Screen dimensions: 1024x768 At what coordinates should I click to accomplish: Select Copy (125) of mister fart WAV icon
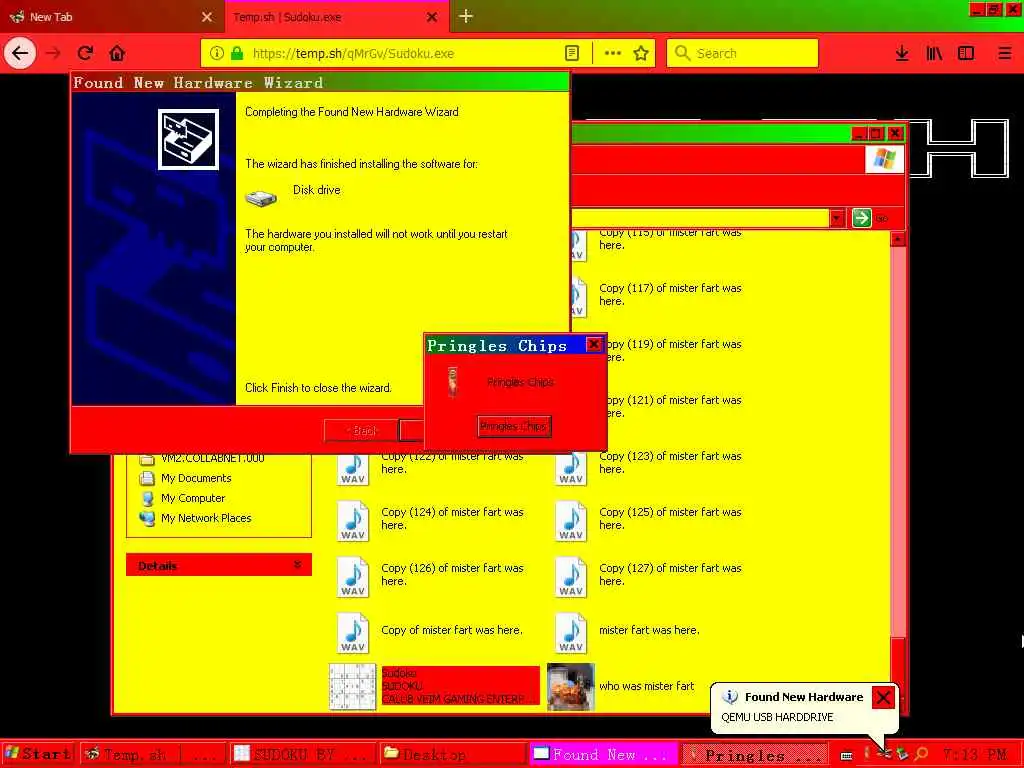point(571,520)
